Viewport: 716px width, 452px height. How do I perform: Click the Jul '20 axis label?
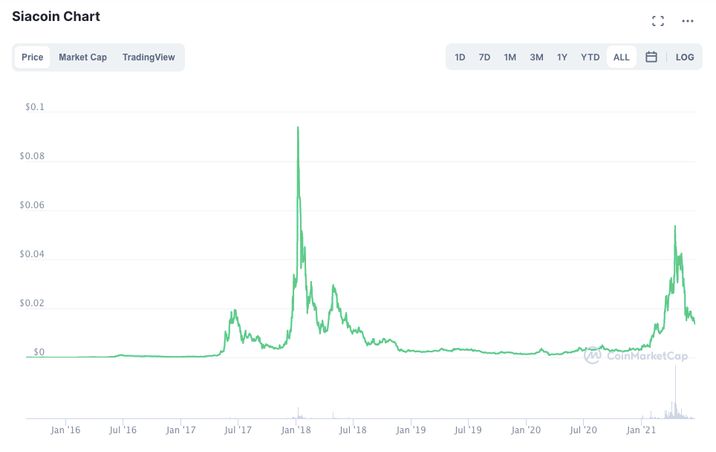[x=583, y=430]
